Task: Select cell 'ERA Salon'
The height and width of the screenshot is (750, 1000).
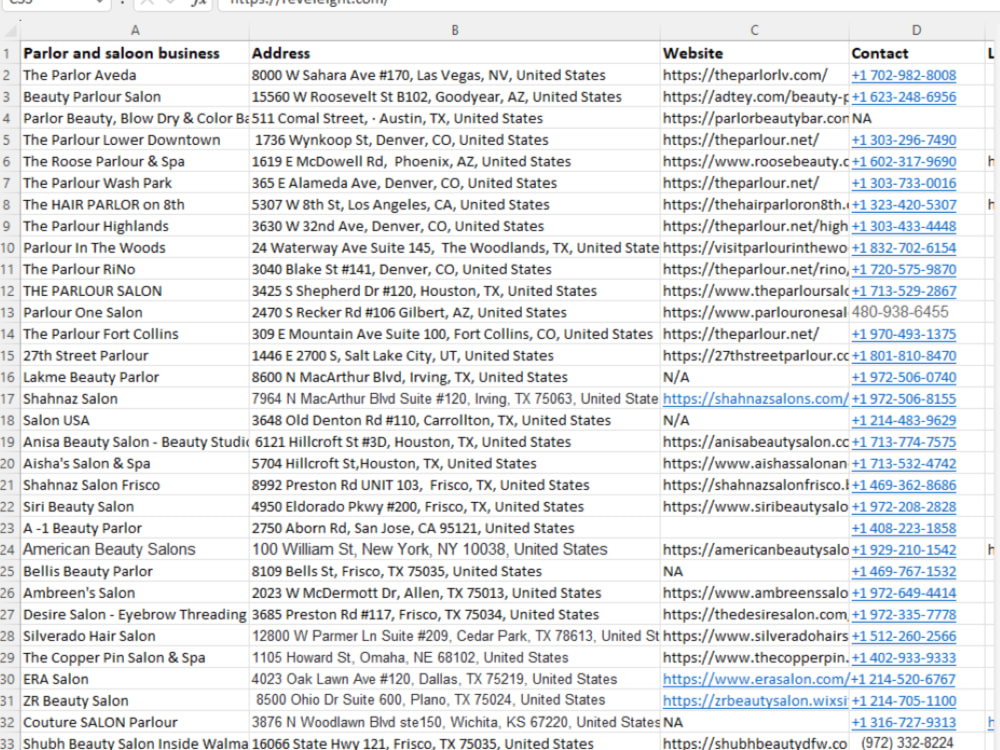Action: coord(135,679)
